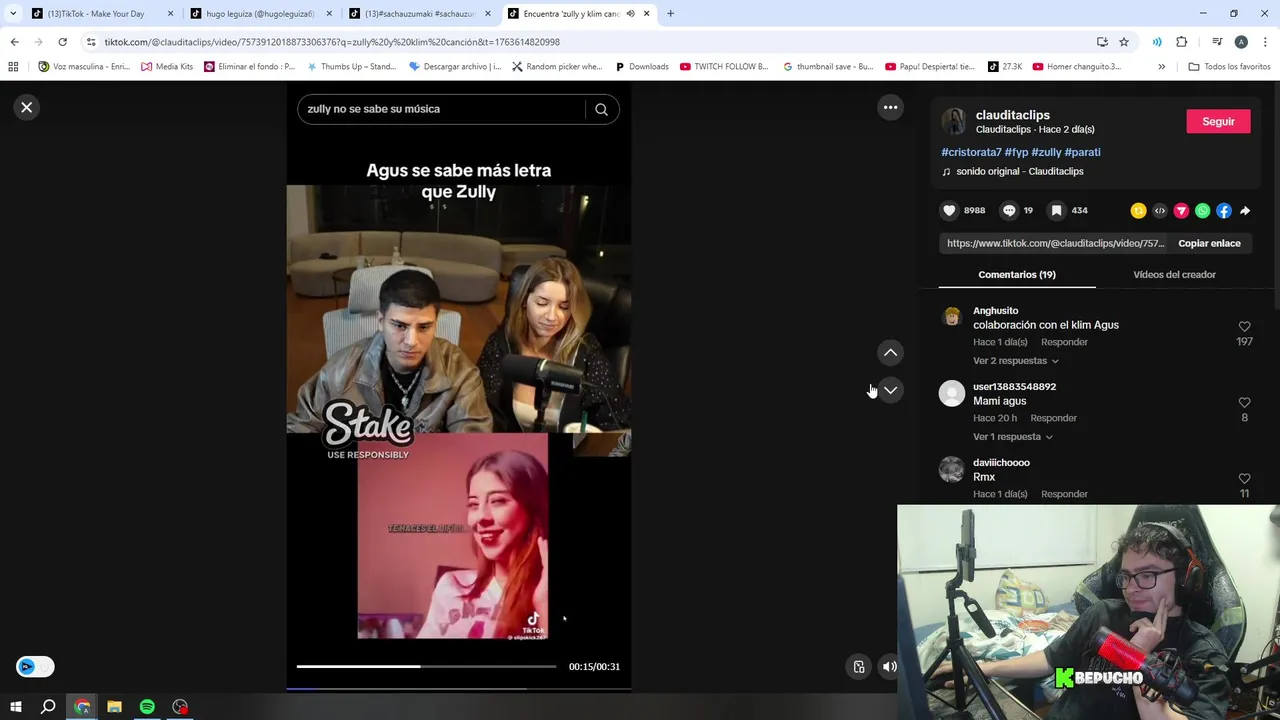Click the video progress bar
Image resolution: width=1280 pixels, height=720 pixels.
[426, 666]
